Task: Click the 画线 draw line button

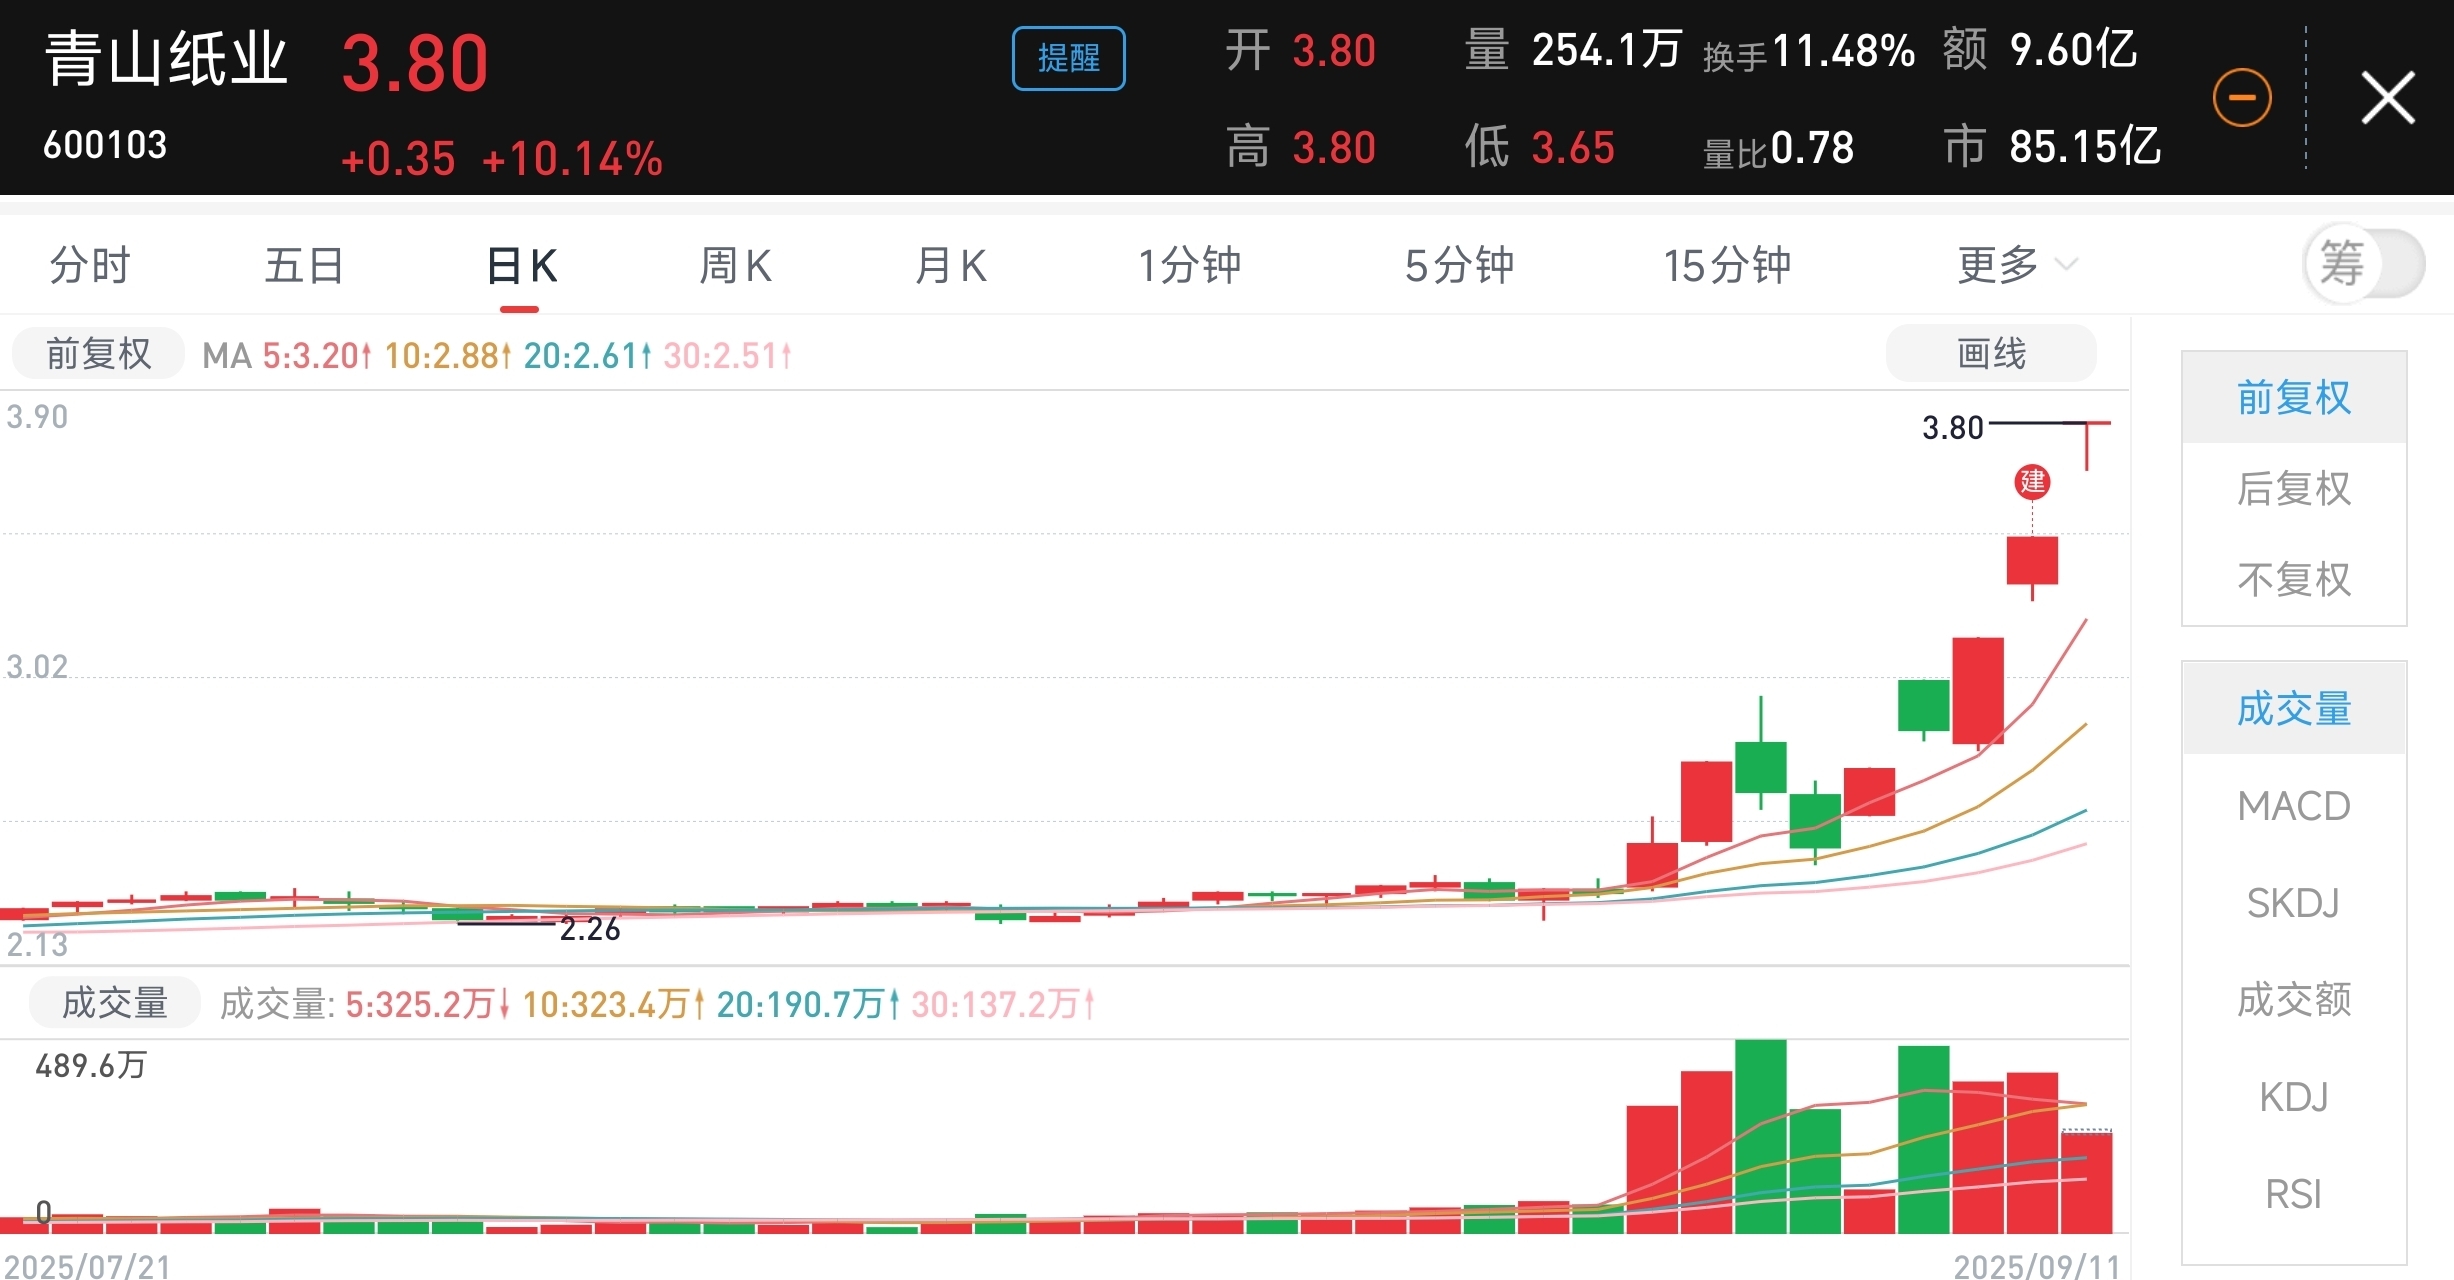Action: [1991, 353]
